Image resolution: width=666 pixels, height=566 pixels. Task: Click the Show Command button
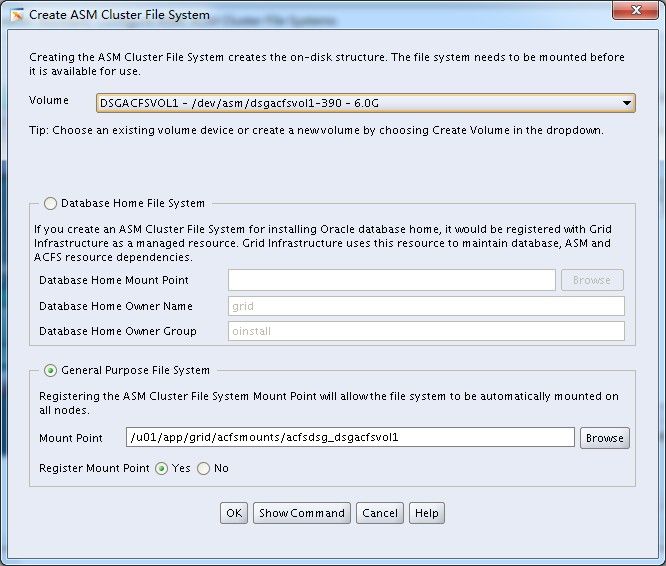pyautogui.click(x=302, y=513)
